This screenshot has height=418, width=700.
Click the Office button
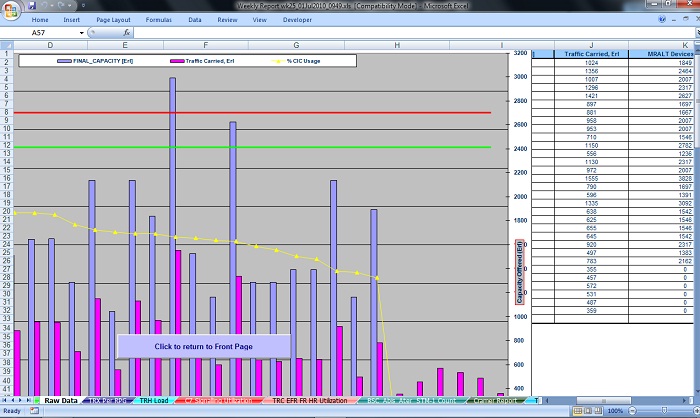(x=10, y=10)
